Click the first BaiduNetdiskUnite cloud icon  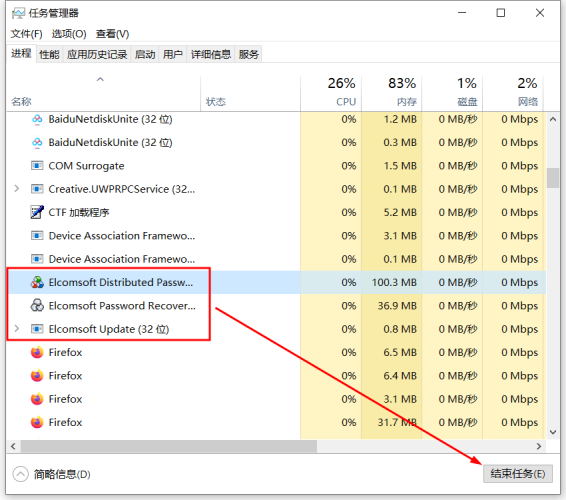click(37, 119)
